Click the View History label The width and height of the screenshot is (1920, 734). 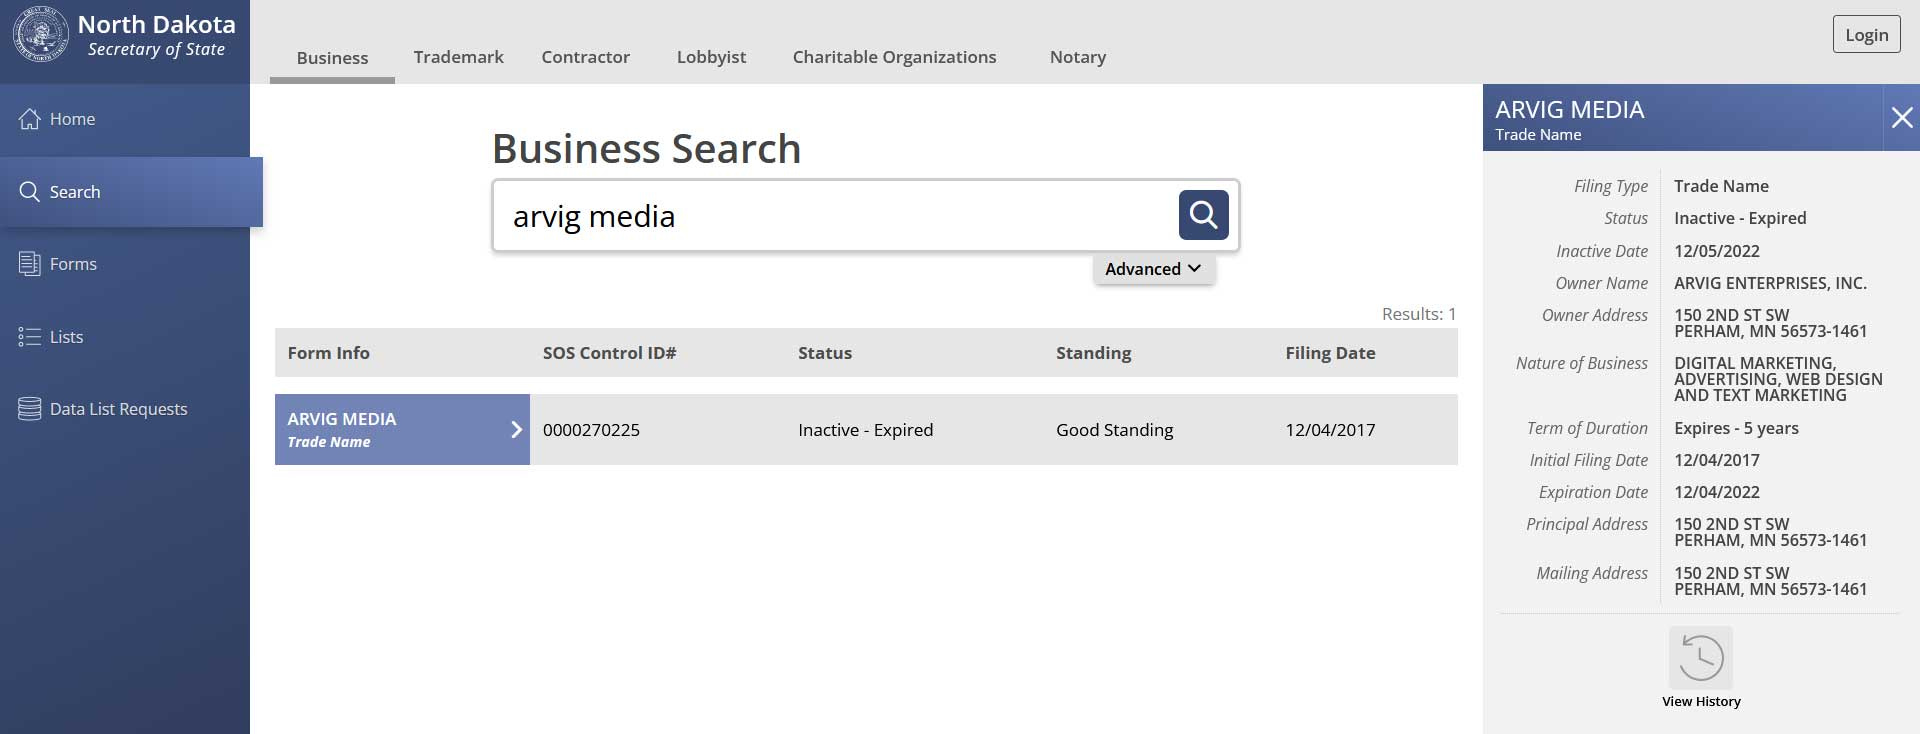click(1701, 702)
